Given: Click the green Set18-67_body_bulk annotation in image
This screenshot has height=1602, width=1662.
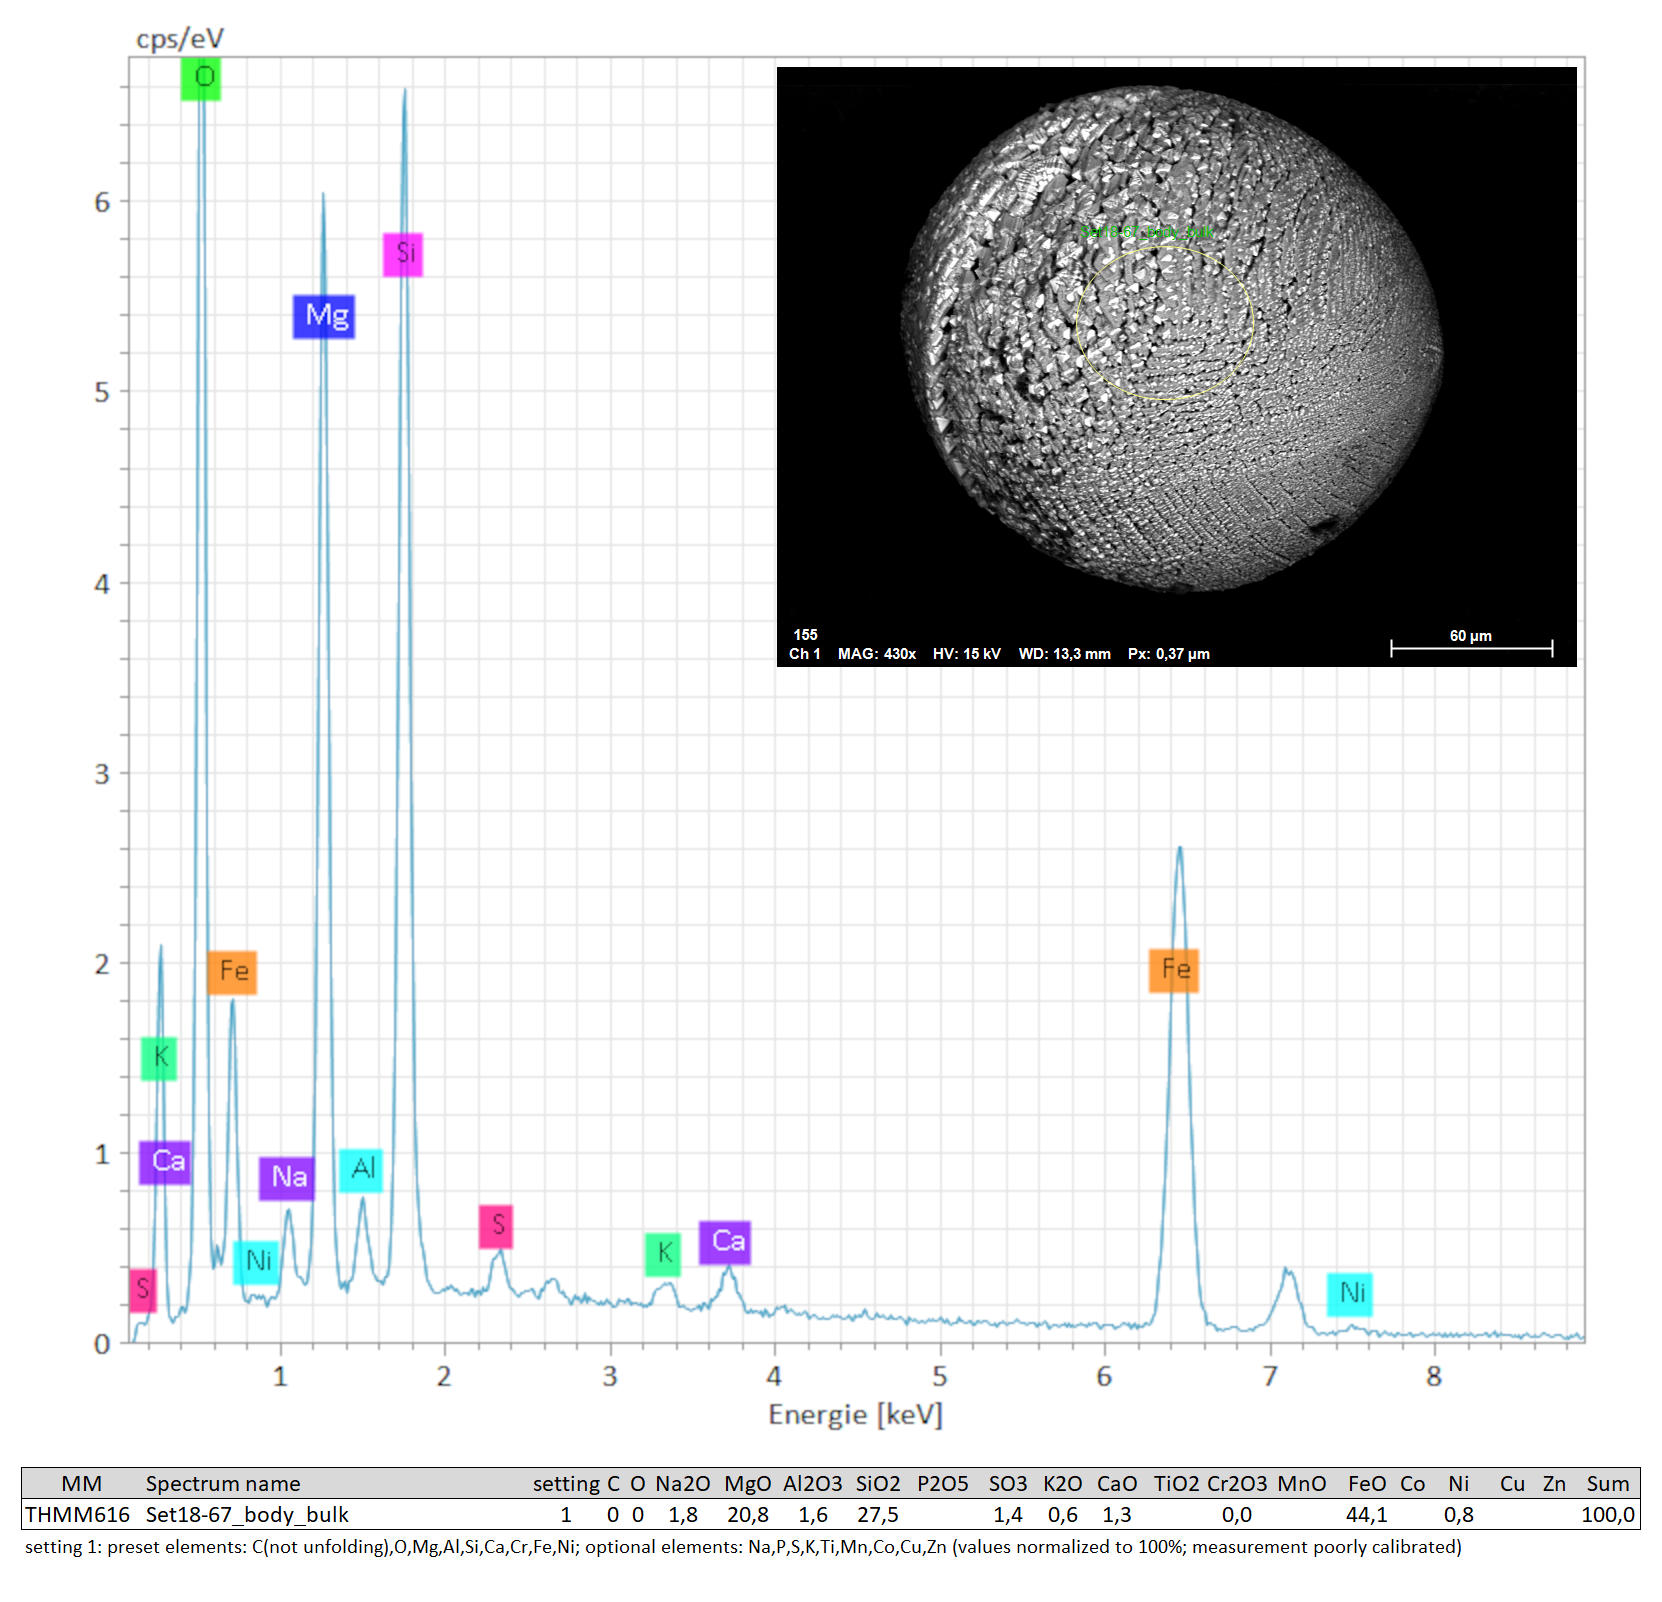Looking at the screenshot, I should (1146, 232).
